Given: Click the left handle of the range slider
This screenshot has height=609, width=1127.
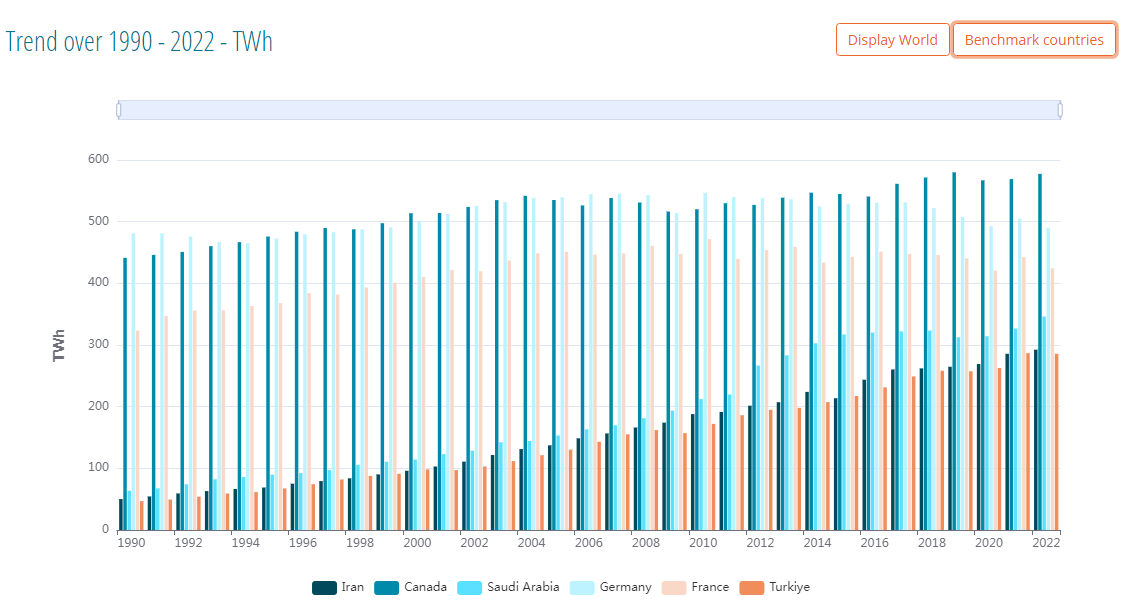Looking at the screenshot, I should click(119, 110).
